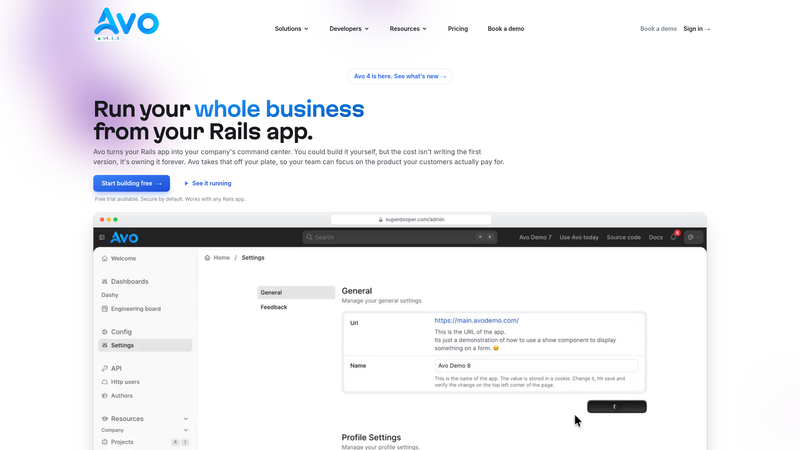Click Sign in link
Image resolution: width=800 pixels, height=450 pixels.
point(696,29)
